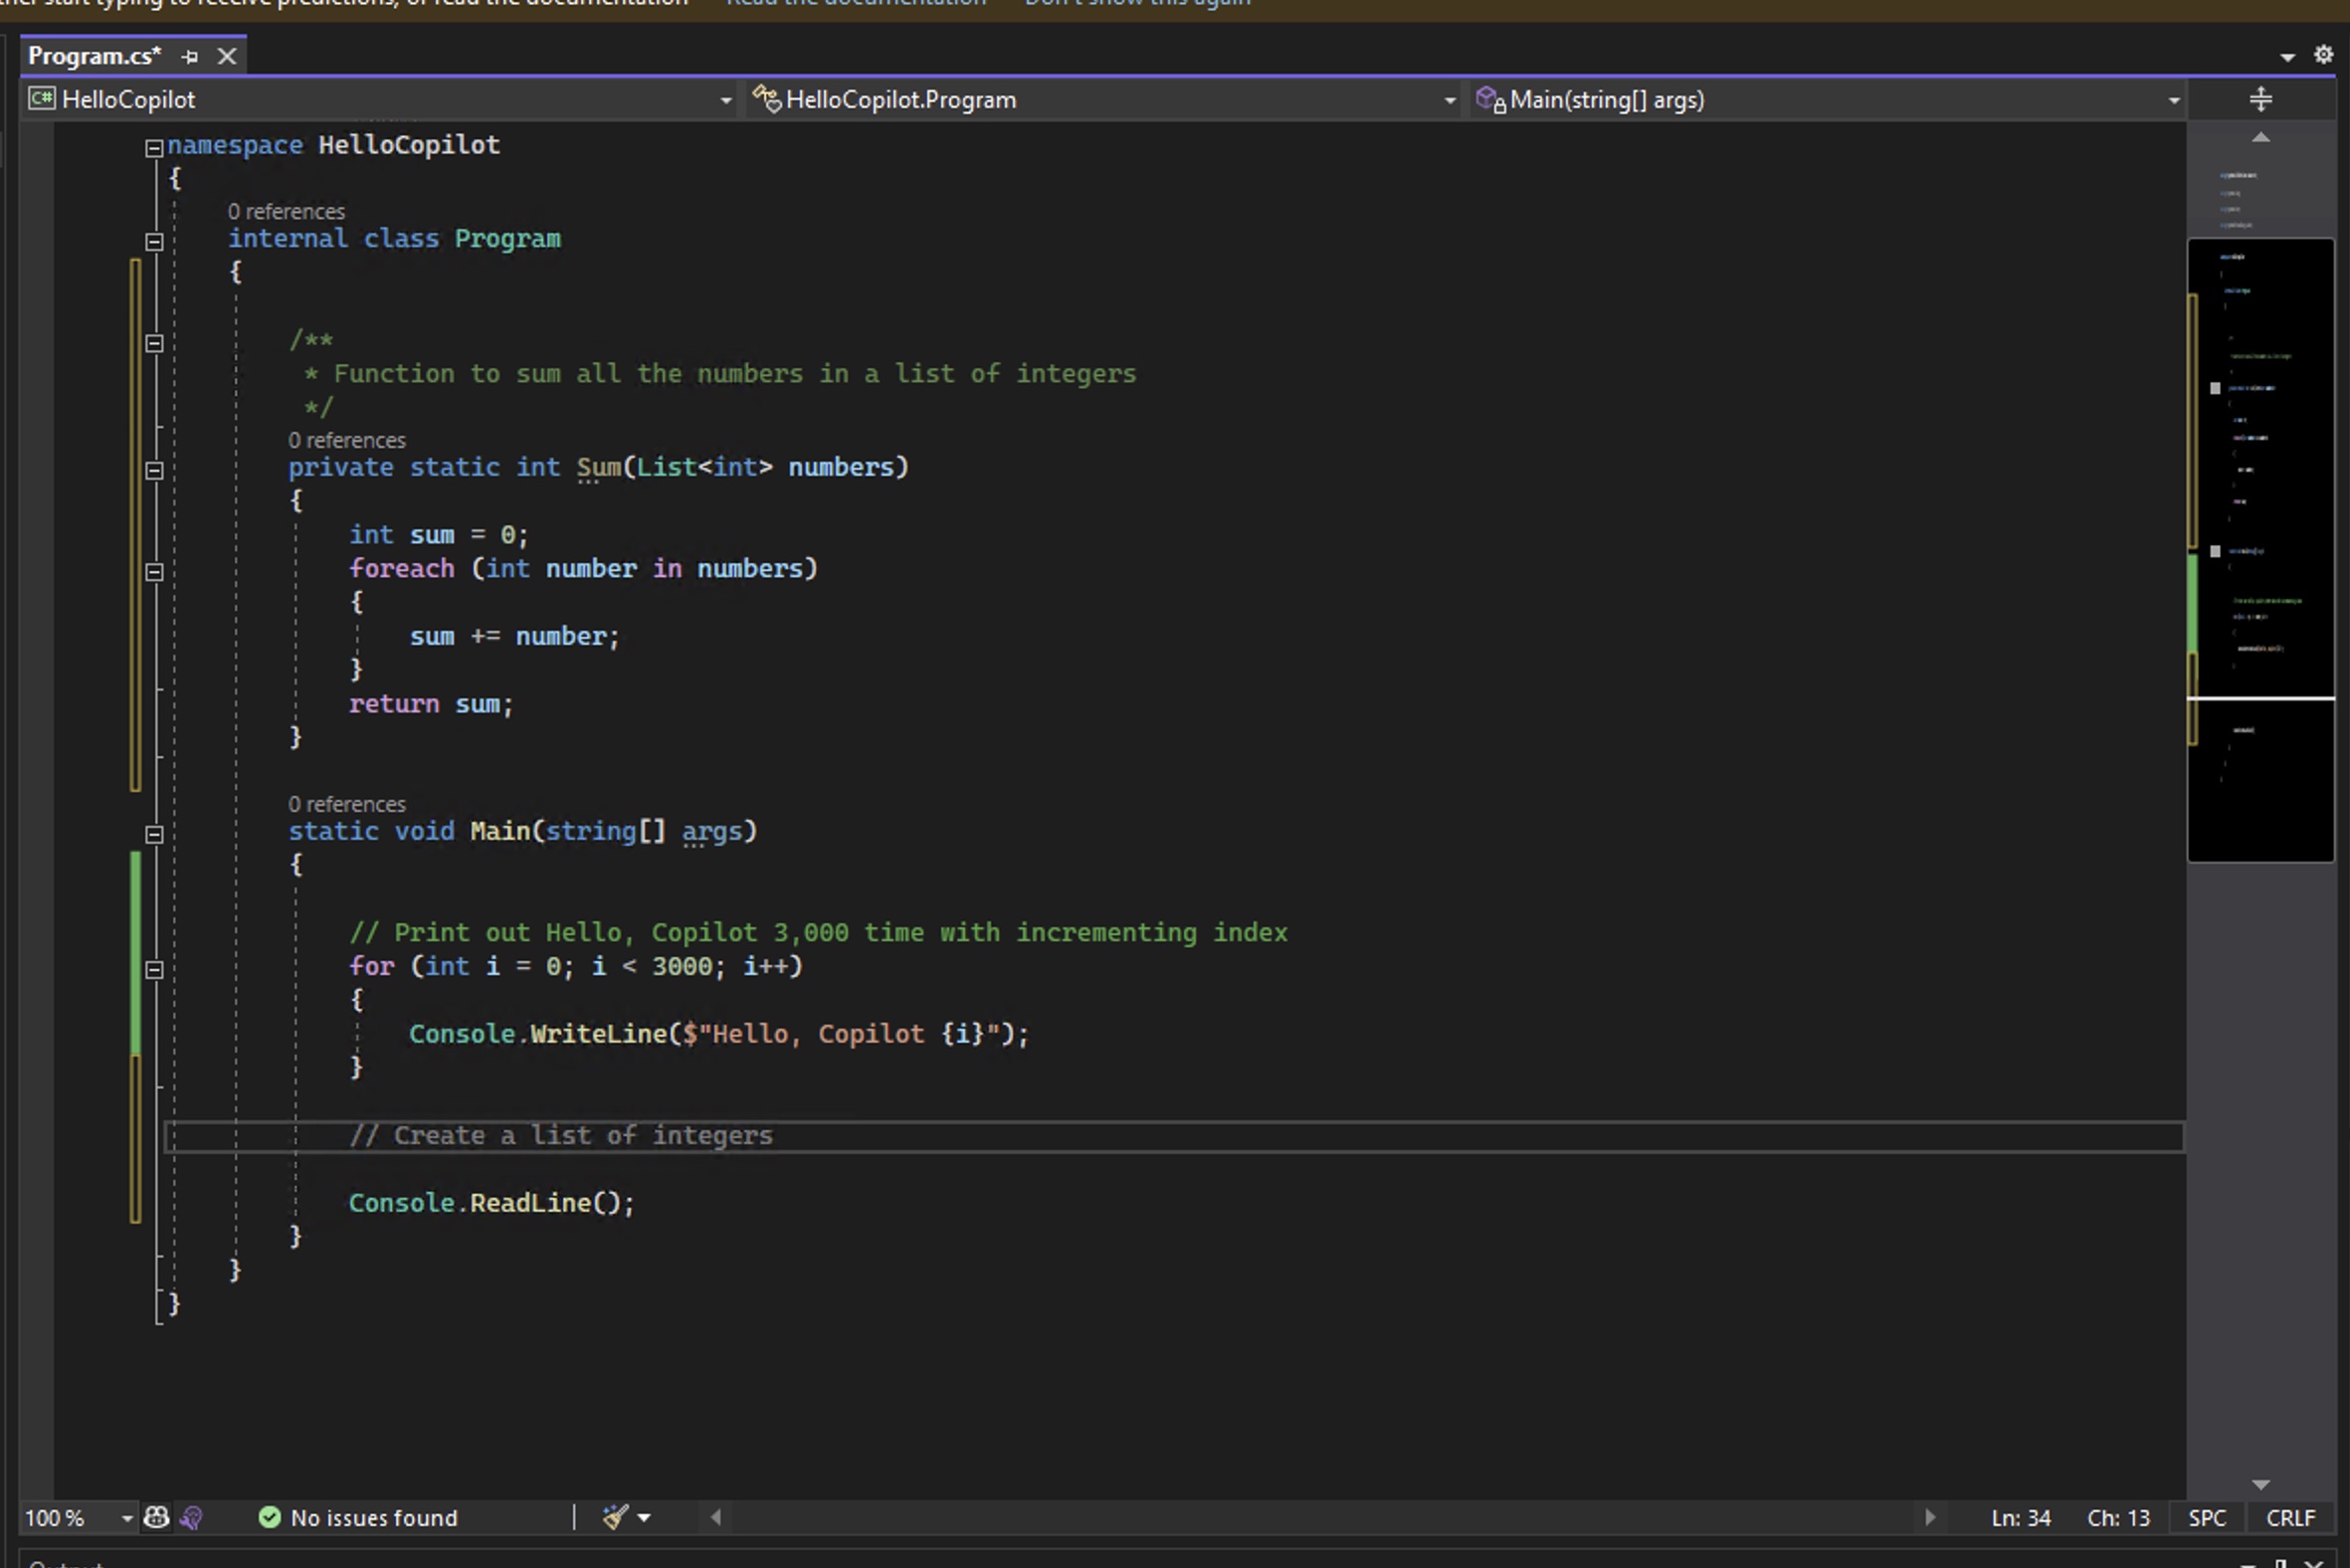2350x1568 pixels.
Task: Click the split editor window handle
Action: (x=2260, y=99)
